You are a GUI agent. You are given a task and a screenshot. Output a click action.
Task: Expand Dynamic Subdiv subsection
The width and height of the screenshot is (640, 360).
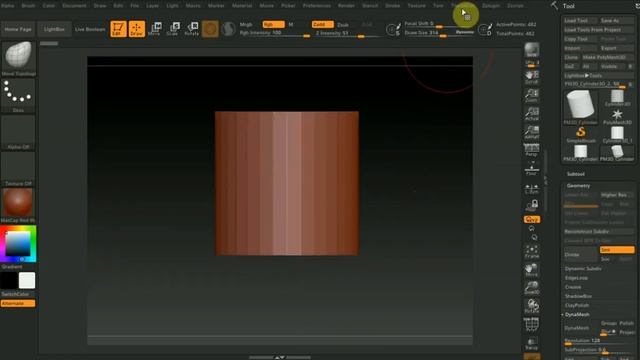pos(583,269)
